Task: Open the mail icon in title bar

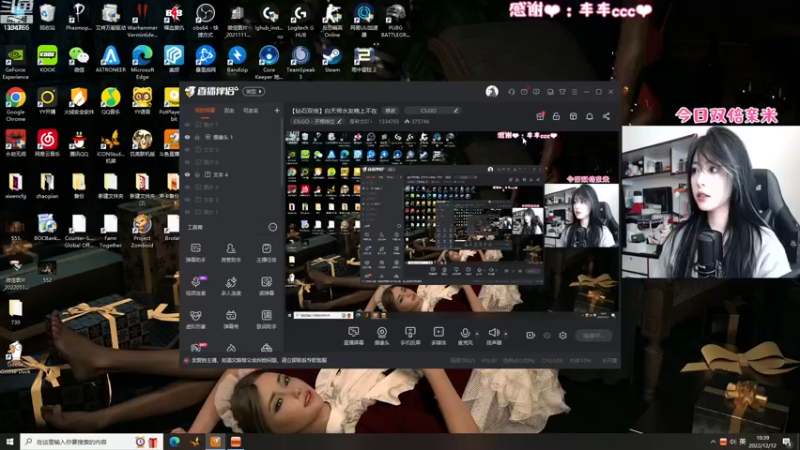Action: [x=524, y=92]
